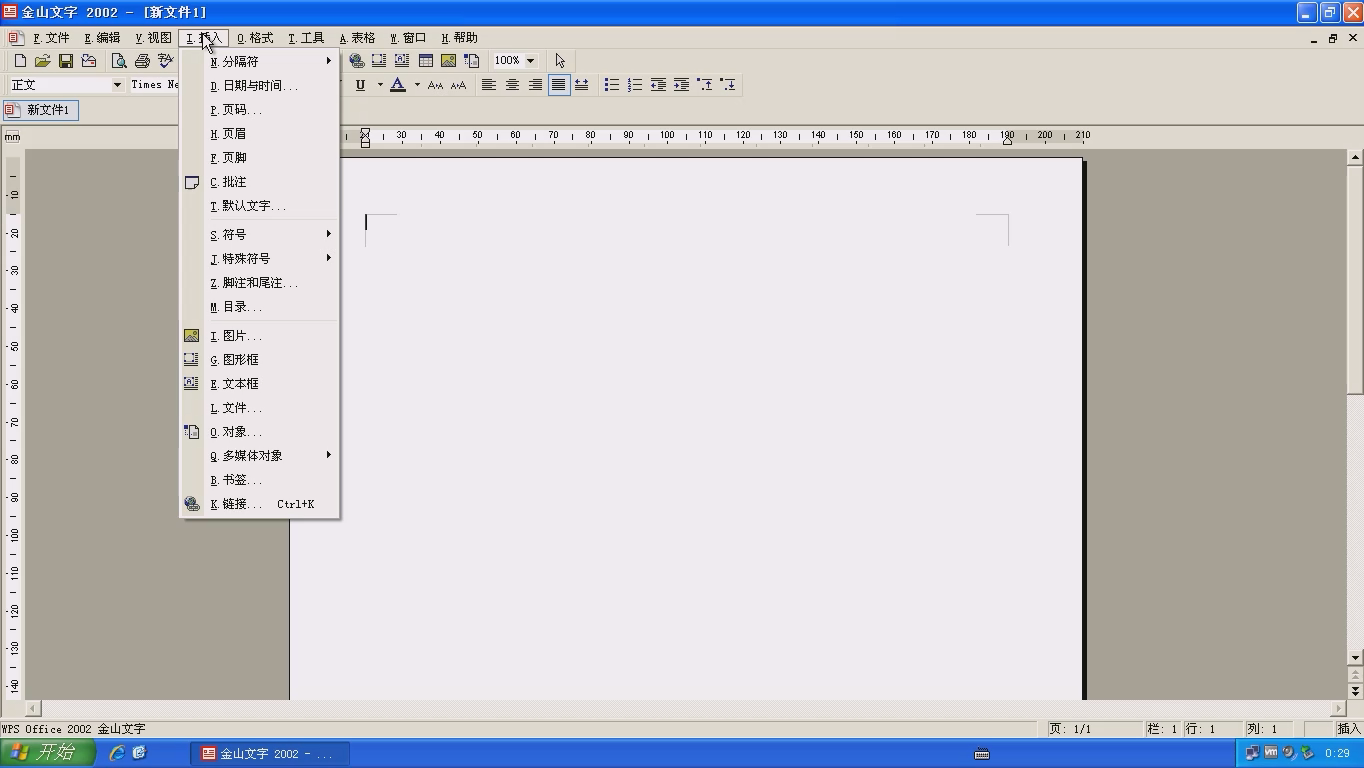This screenshot has height=768, width=1364.
Task: Choose 页码 from the Insert menu
Action: click(x=260, y=110)
